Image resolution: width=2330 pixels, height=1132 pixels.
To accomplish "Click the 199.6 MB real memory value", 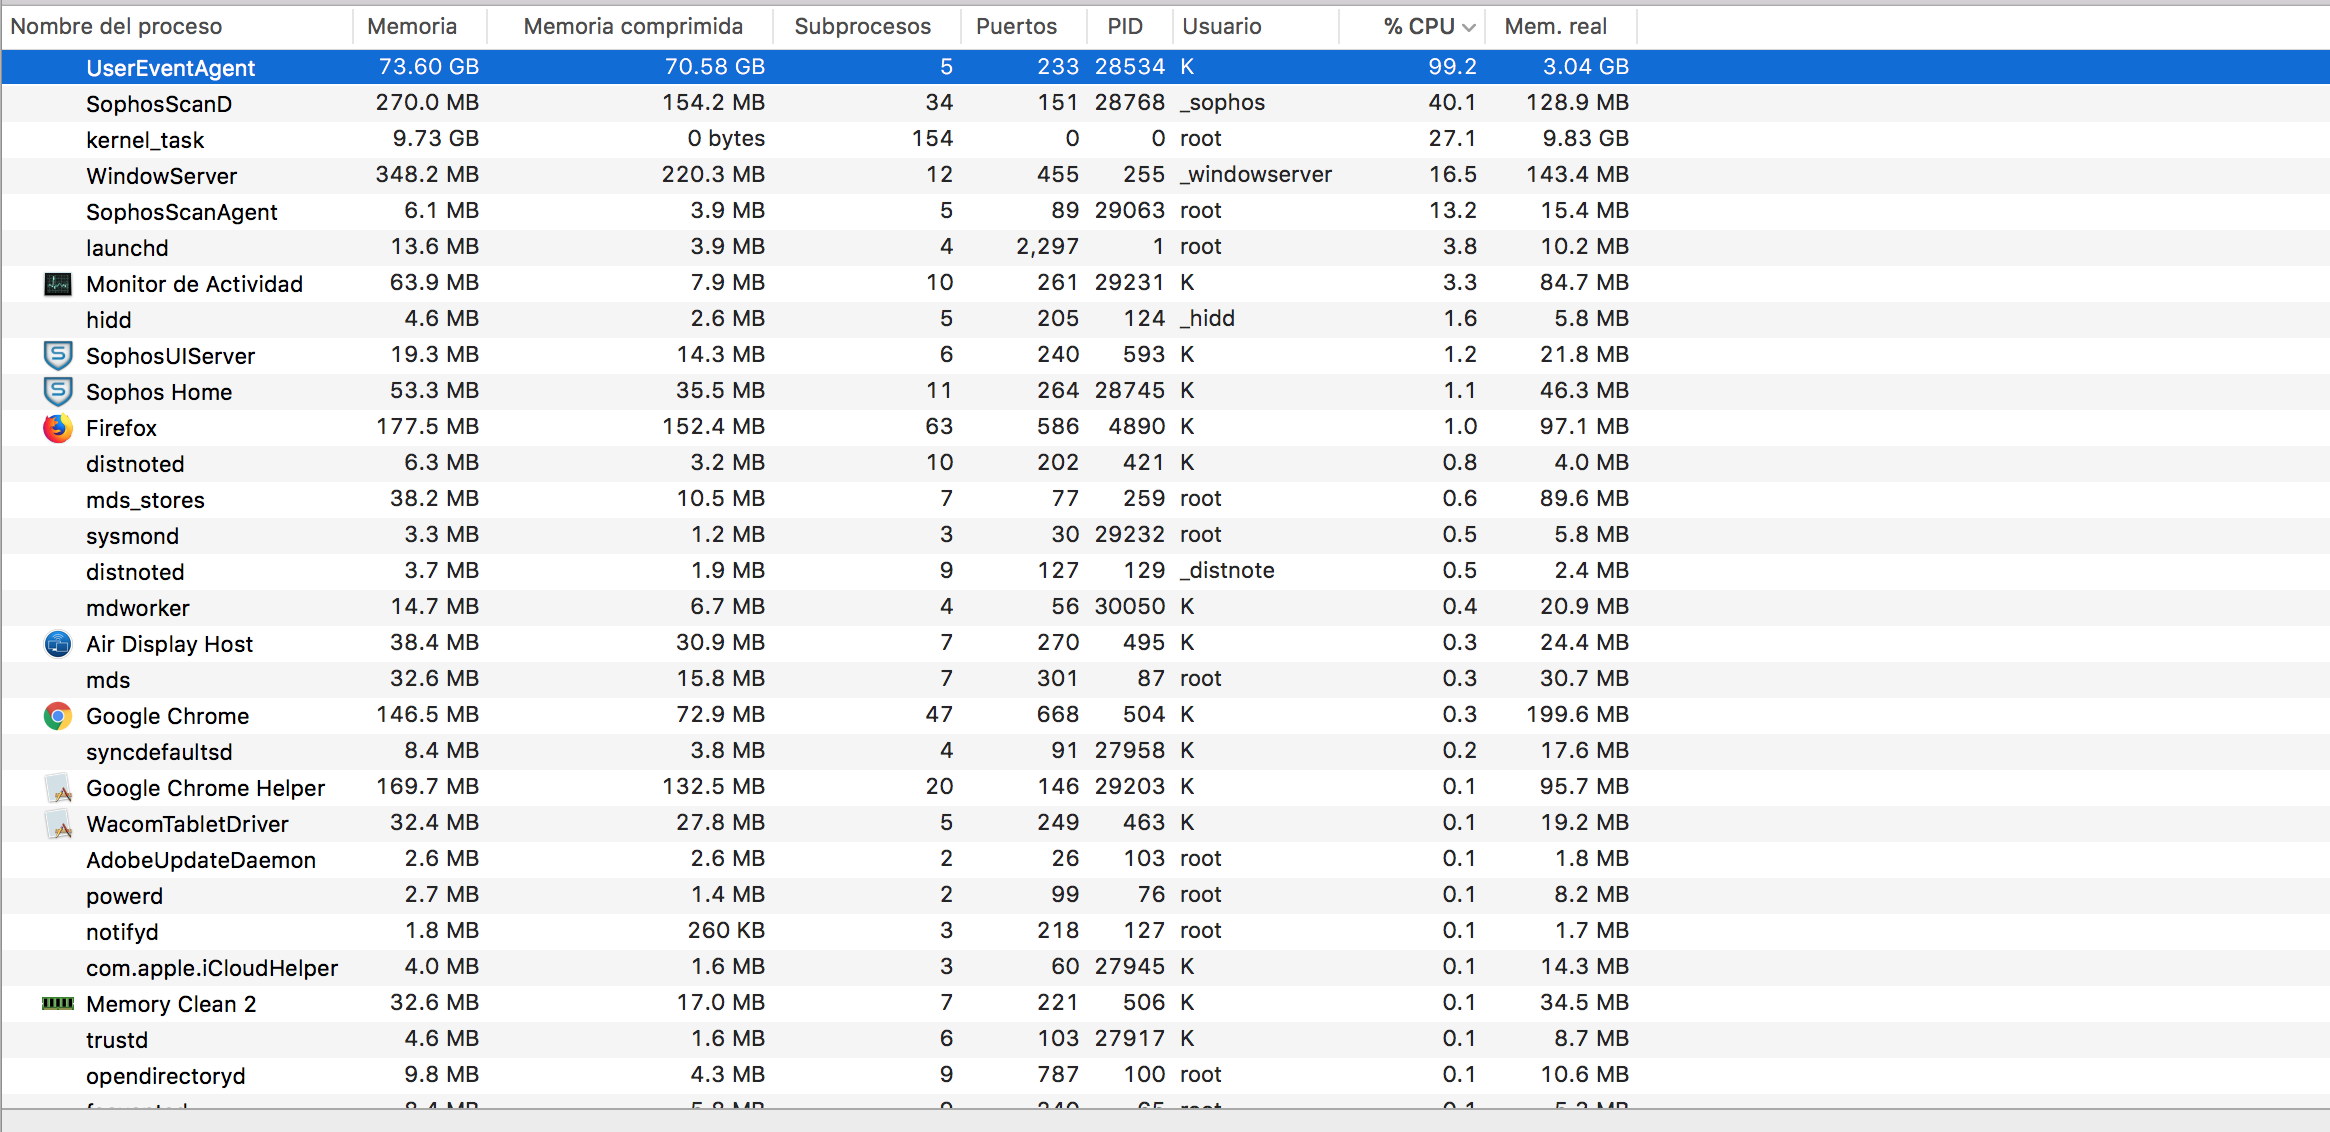I will click(x=1577, y=714).
